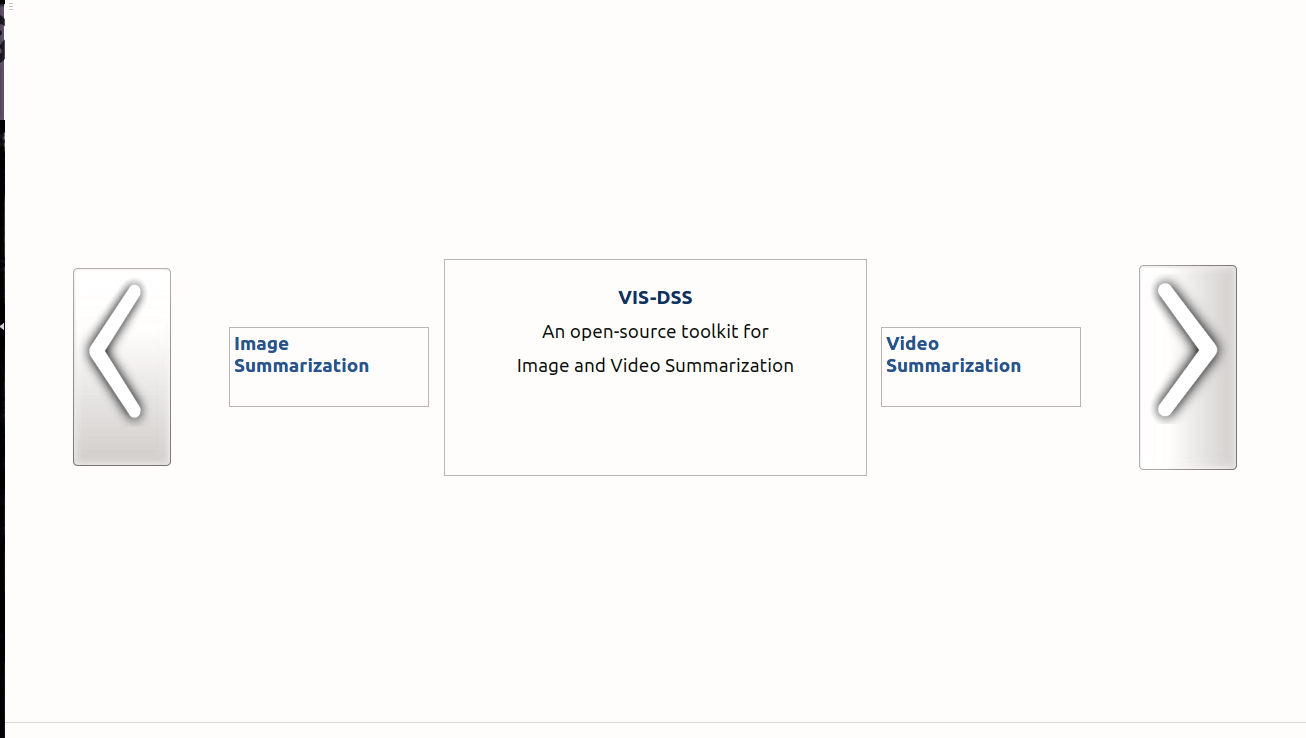1306x738 pixels.
Task: Open the Video Summarization link
Action: point(953,355)
